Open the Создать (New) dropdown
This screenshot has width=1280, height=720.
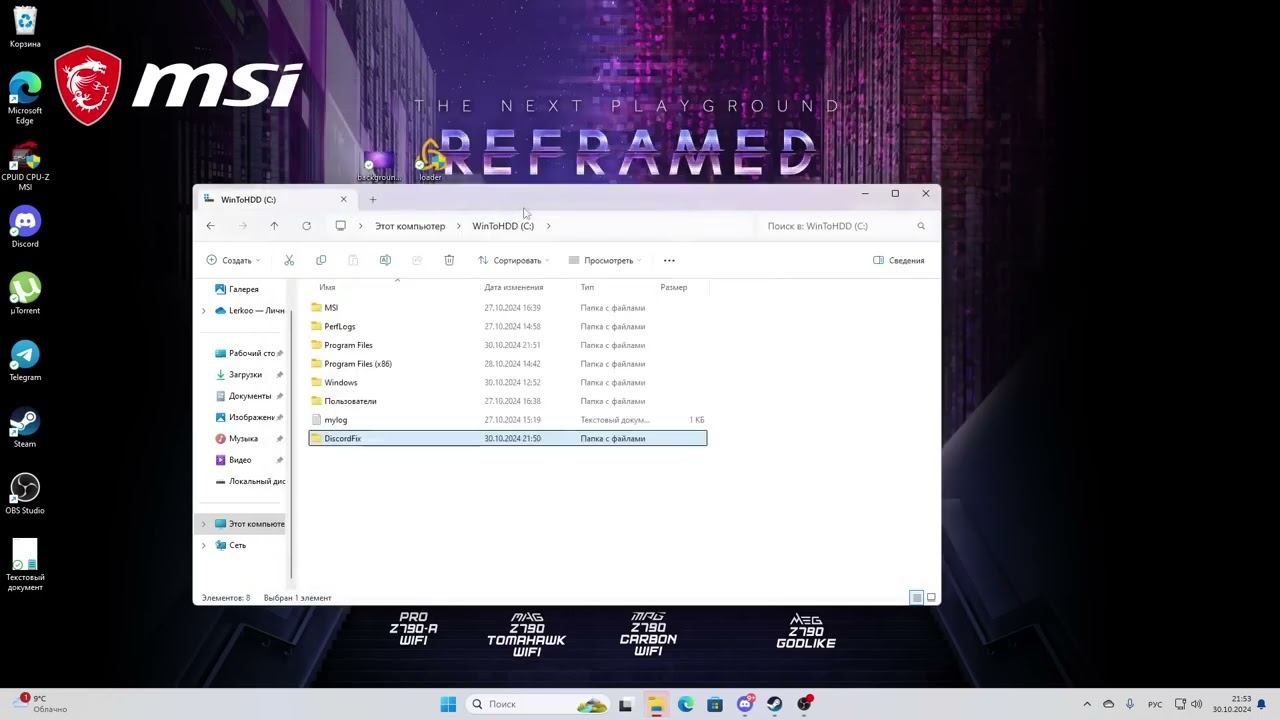click(233, 260)
